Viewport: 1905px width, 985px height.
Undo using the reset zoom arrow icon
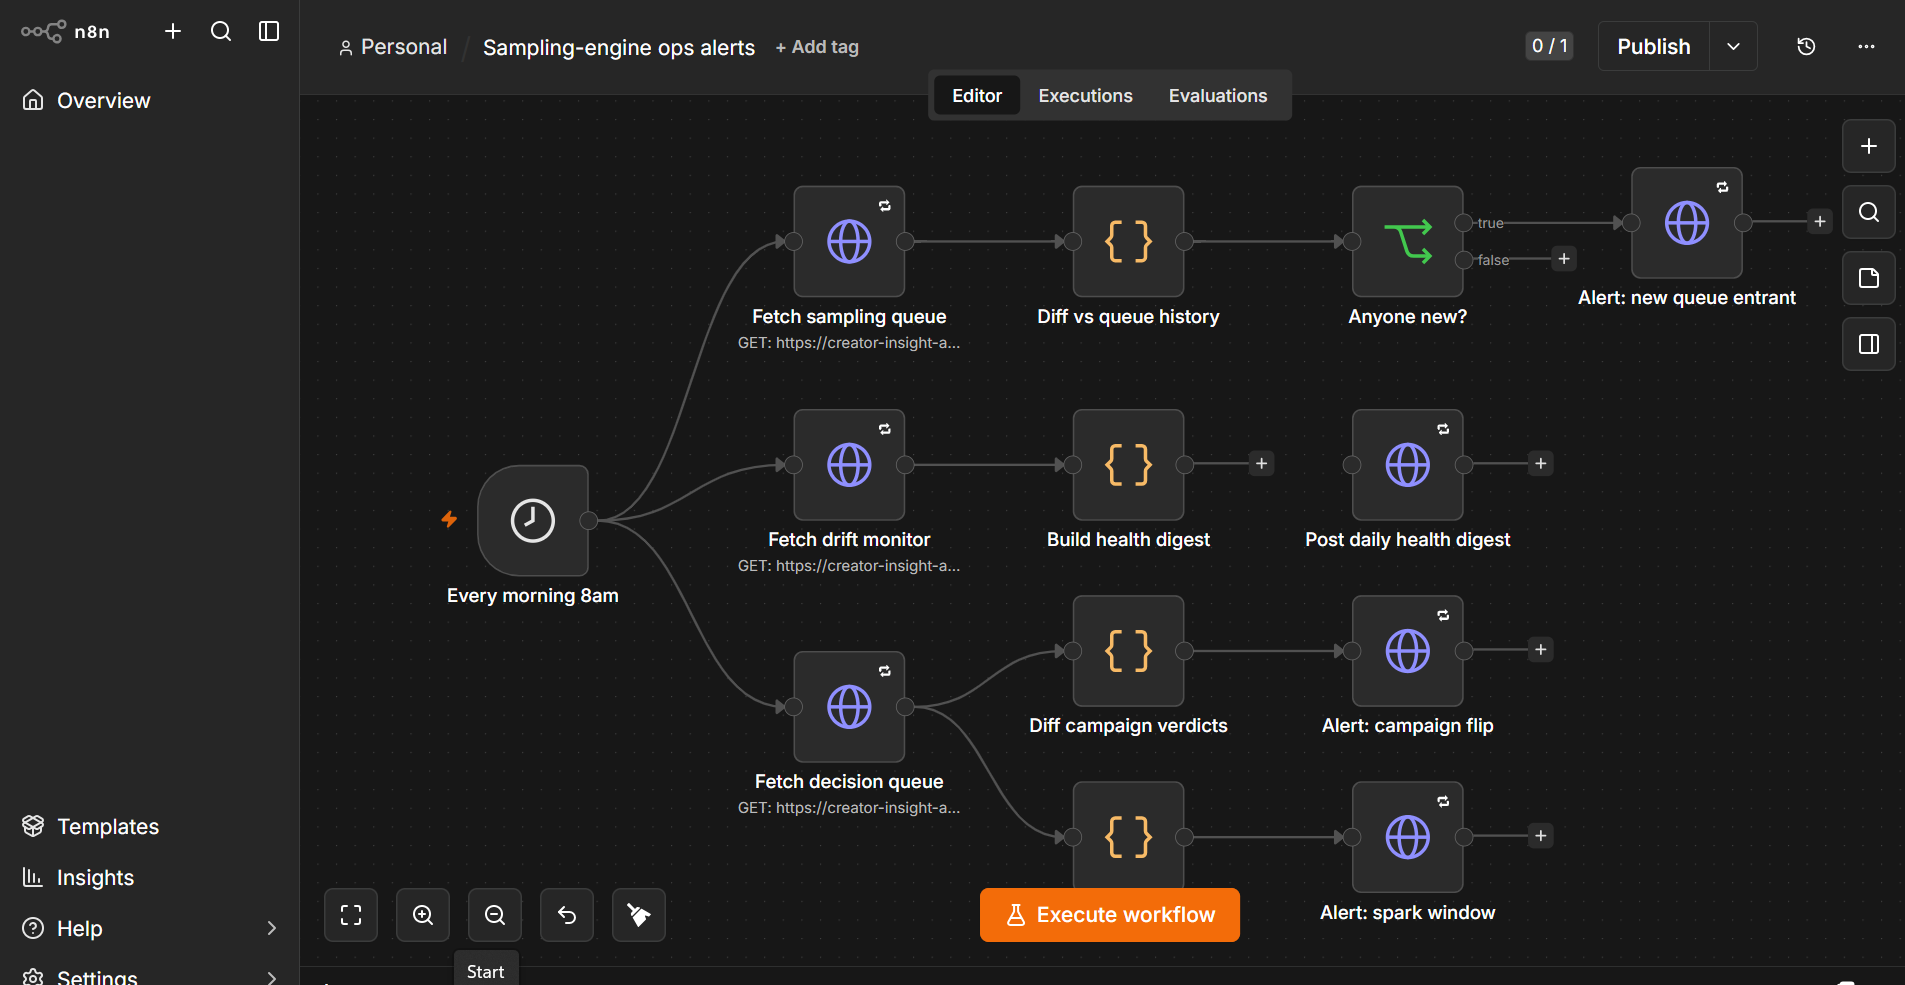tap(567, 915)
